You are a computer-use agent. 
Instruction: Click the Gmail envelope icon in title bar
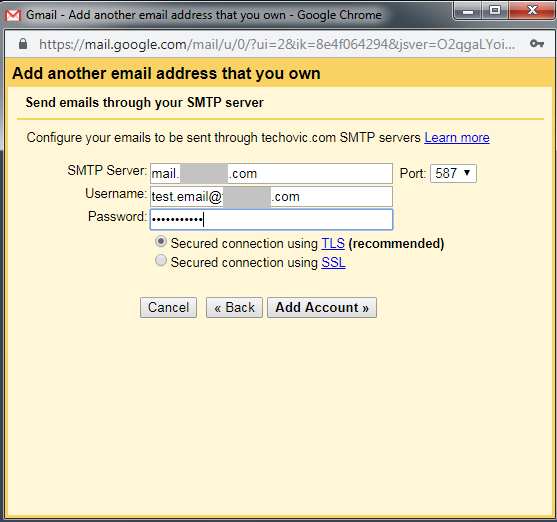point(13,15)
